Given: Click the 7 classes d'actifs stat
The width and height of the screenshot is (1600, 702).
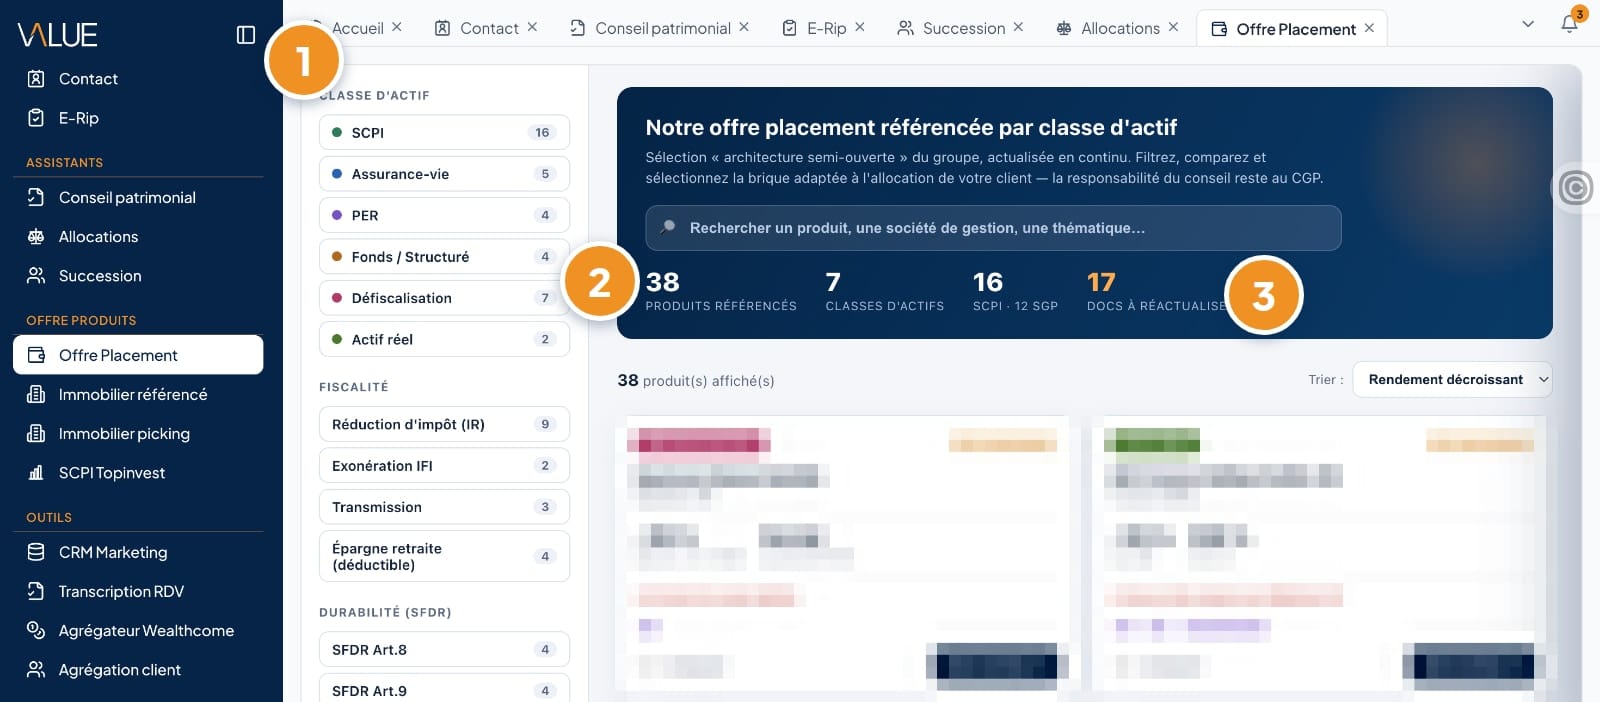Looking at the screenshot, I should click(x=884, y=291).
